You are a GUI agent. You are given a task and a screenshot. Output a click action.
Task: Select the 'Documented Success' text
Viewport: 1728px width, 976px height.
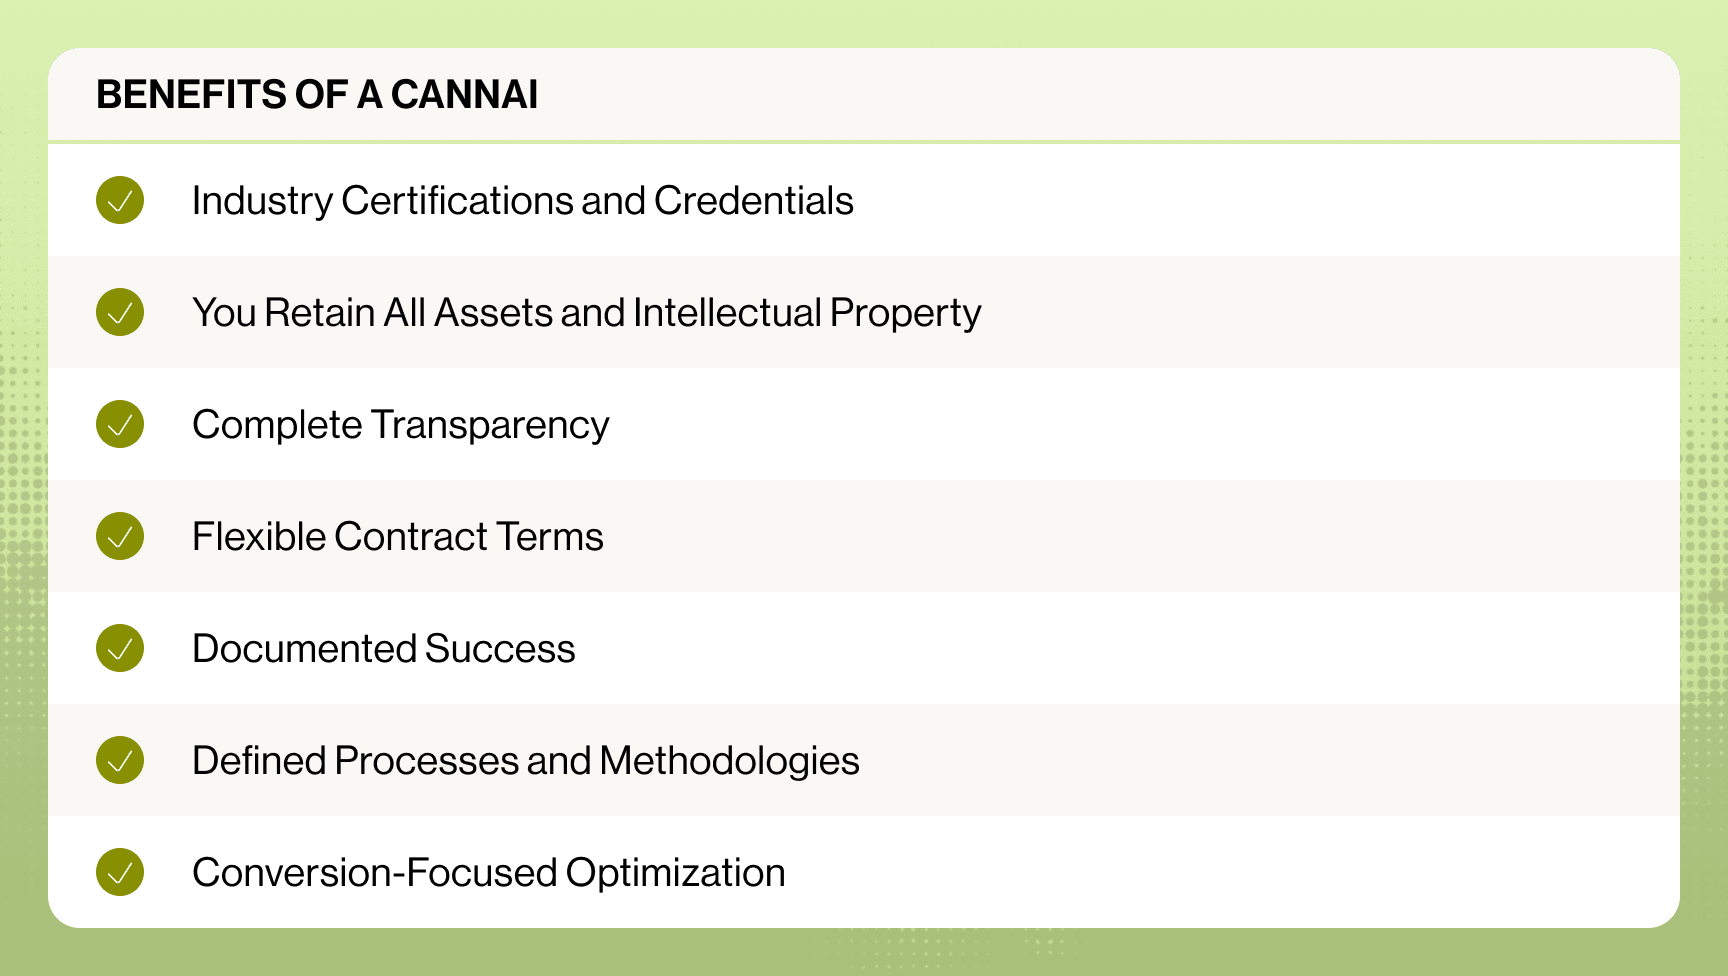(x=383, y=649)
